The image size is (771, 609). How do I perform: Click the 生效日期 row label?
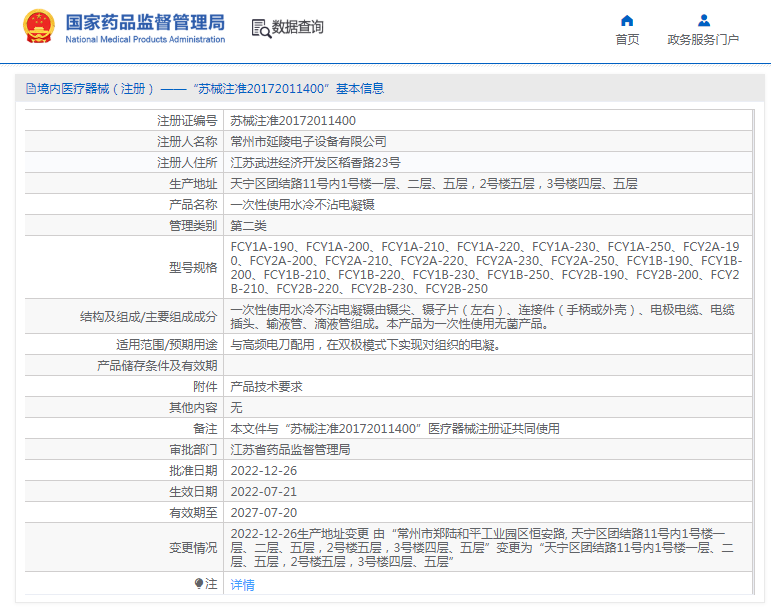193,492
